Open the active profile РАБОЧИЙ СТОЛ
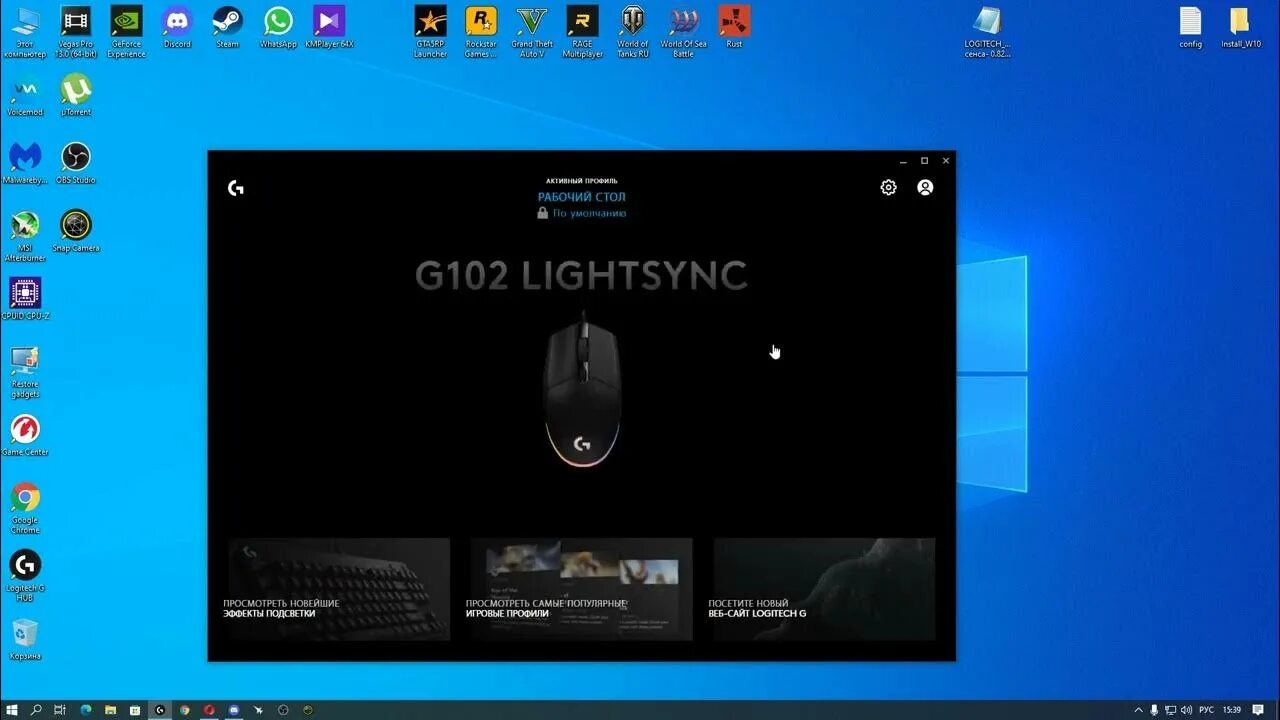Screen dimensions: 1280x720 582,197
